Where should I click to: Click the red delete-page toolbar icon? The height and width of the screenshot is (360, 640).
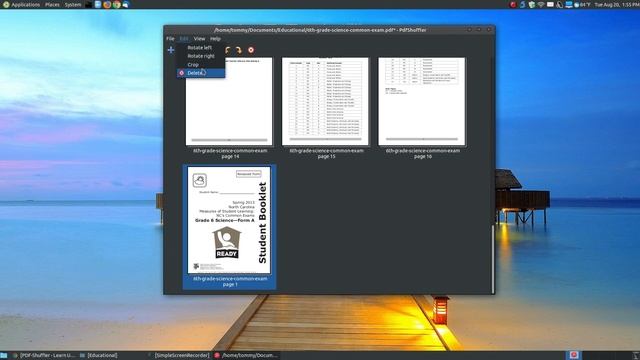(x=251, y=50)
